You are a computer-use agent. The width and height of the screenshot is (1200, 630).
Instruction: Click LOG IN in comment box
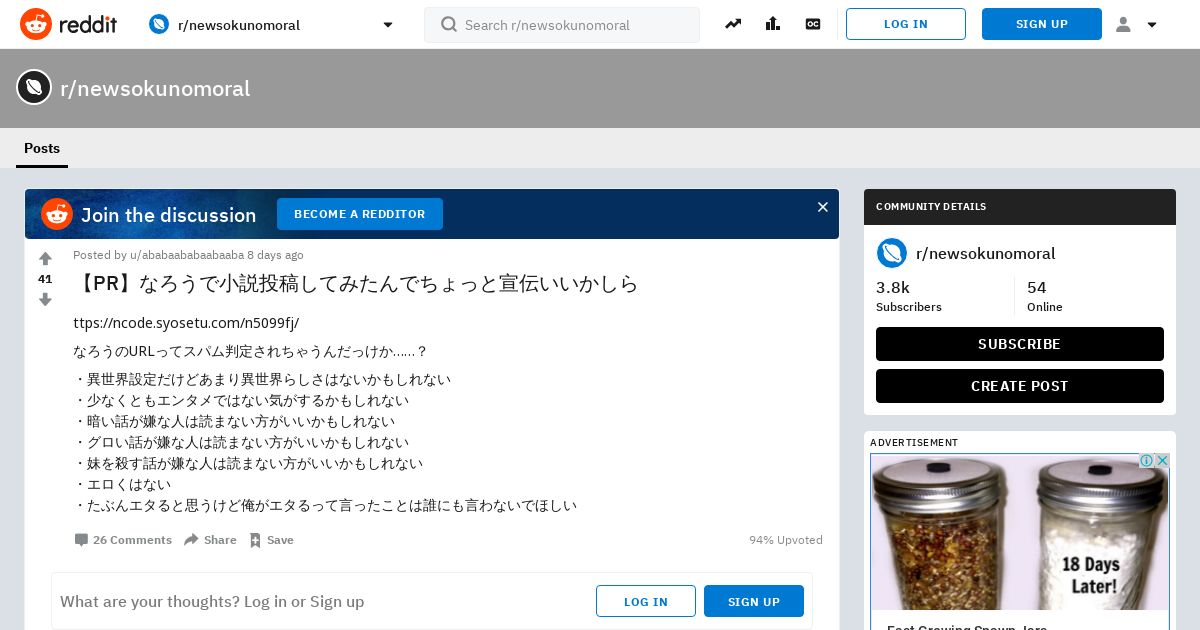(646, 601)
